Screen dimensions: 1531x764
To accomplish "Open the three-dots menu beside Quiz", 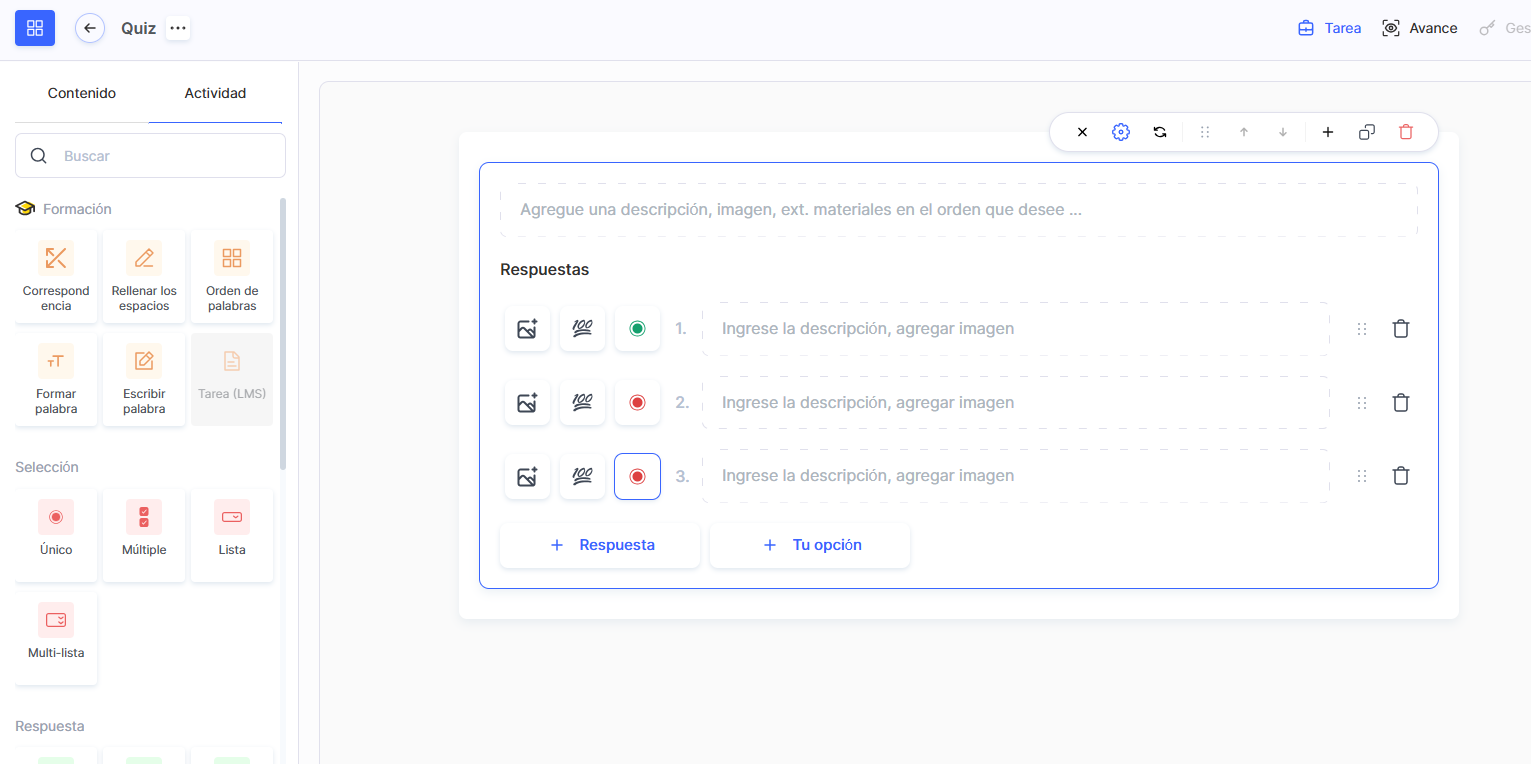I will tap(178, 28).
